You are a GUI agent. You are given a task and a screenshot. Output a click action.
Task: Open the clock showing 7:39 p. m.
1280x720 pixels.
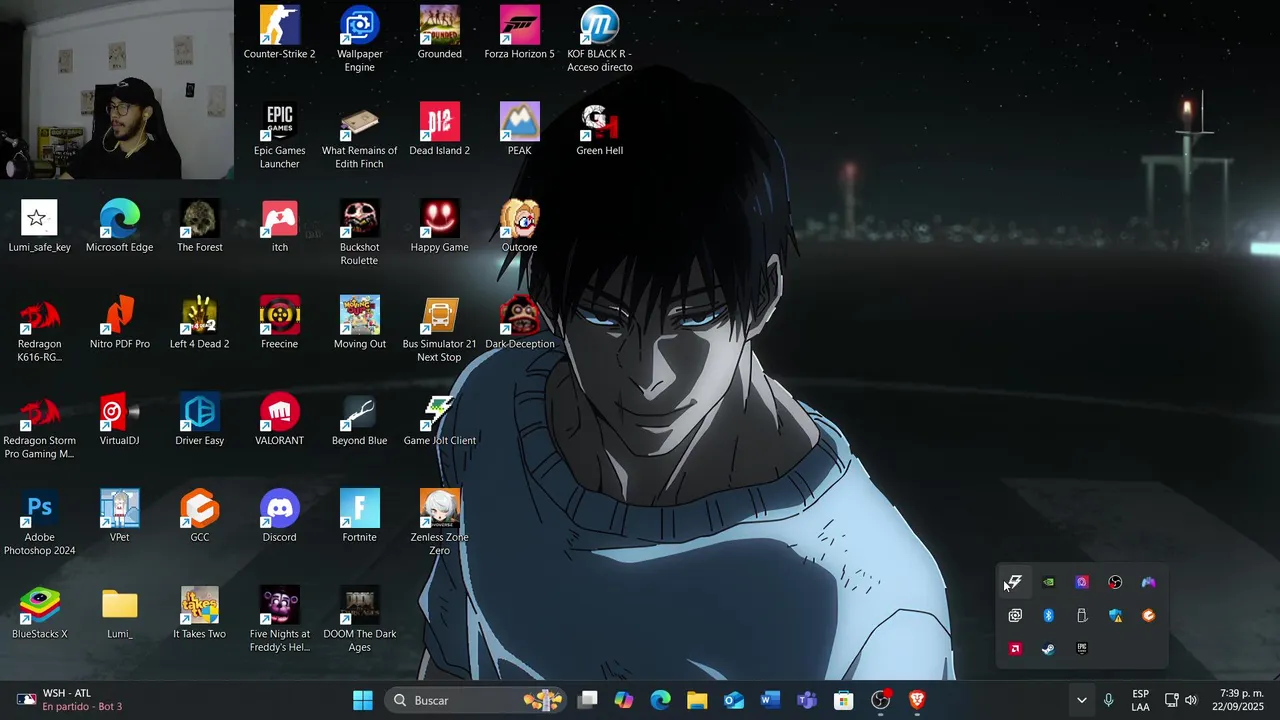click(1238, 700)
